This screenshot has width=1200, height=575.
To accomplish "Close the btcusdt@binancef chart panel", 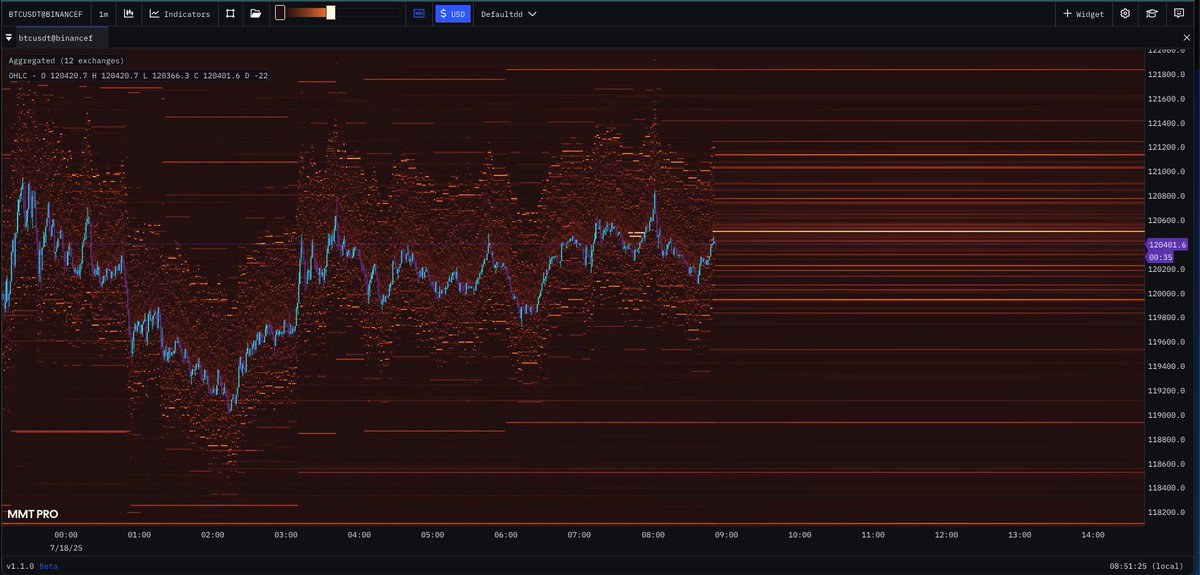I will coord(1188,38).
